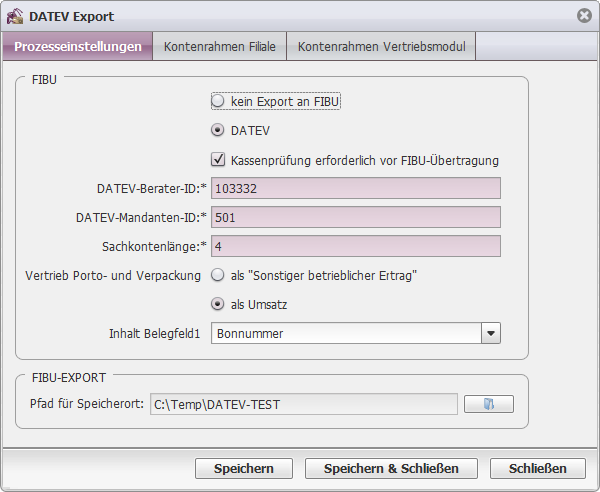Focus the Sachkontenlänge input field

(356, 246)
